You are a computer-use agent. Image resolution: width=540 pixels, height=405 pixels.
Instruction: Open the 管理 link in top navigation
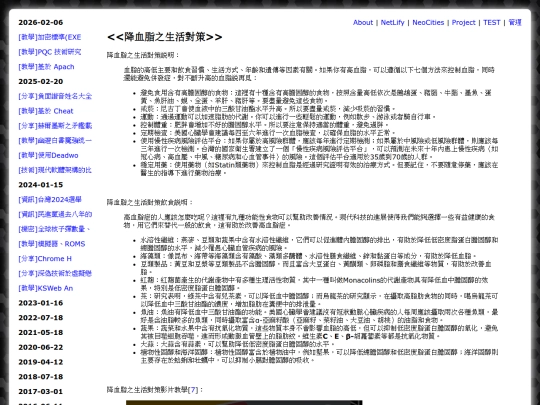[x=515, y=22]
